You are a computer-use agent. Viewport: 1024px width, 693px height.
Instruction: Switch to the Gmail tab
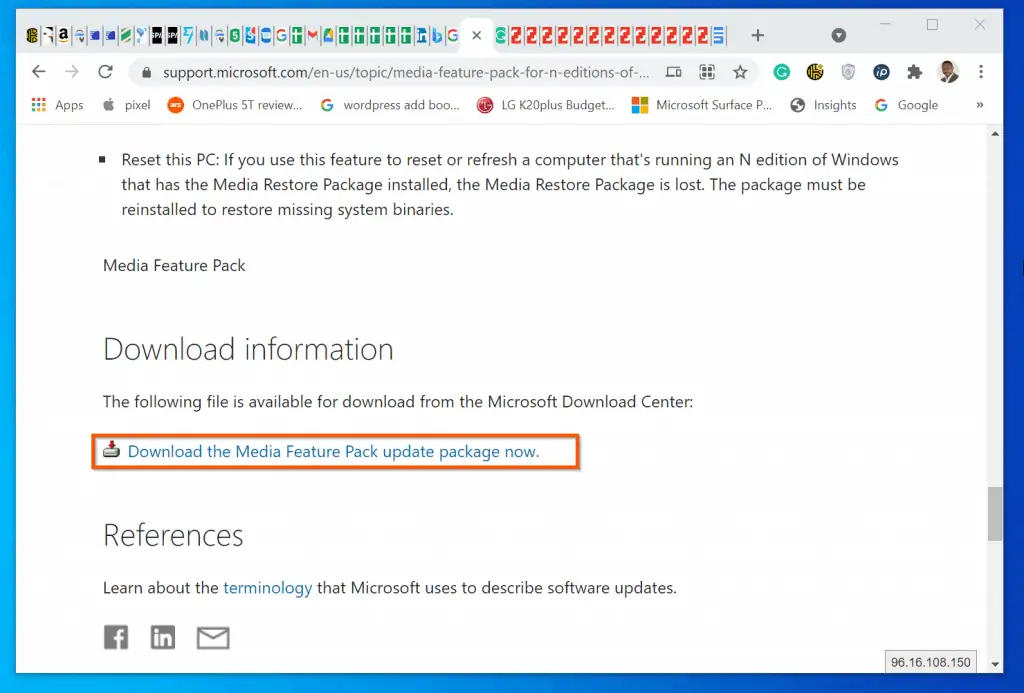(312, 35)
